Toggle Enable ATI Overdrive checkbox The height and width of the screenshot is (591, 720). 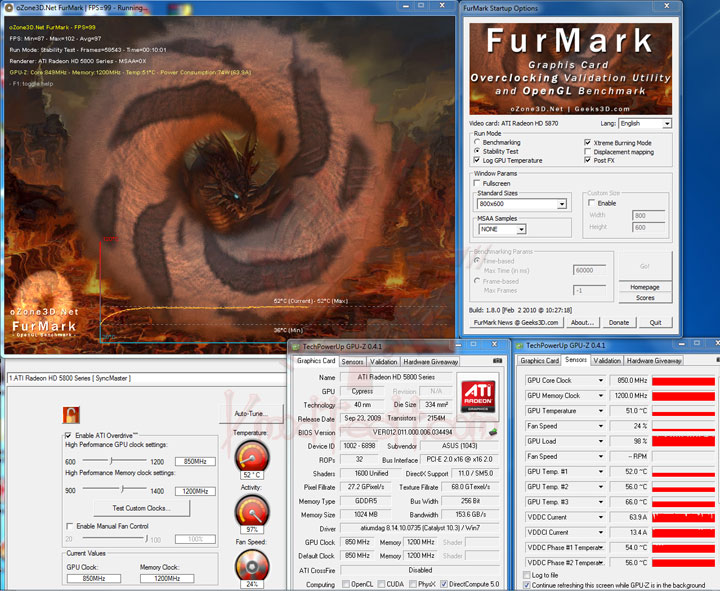click(x=68, y=435)
